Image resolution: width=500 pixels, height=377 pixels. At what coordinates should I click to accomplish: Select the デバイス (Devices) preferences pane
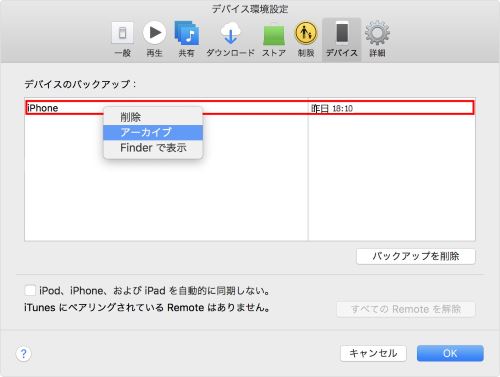click(x=342, y=39)
